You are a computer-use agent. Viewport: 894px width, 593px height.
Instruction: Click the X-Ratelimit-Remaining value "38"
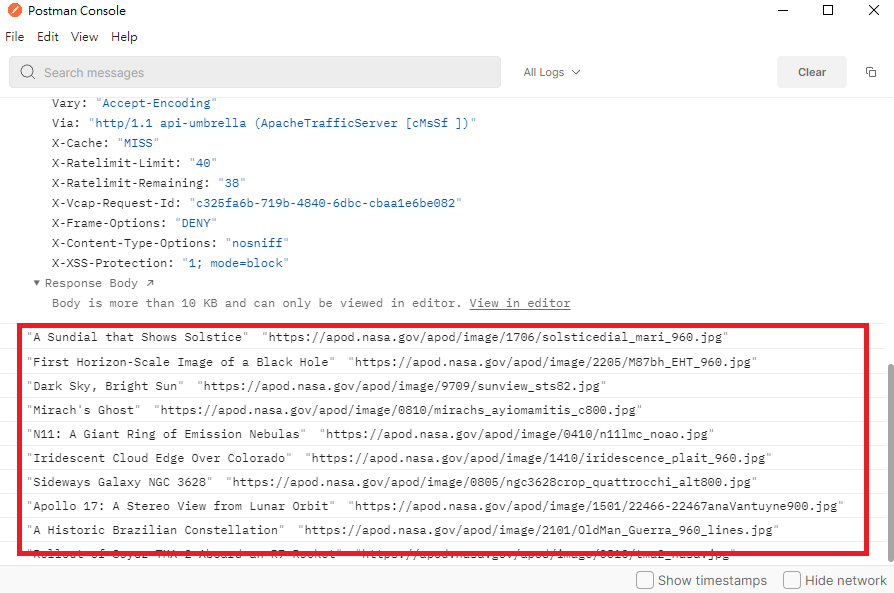tap(231, 183)
